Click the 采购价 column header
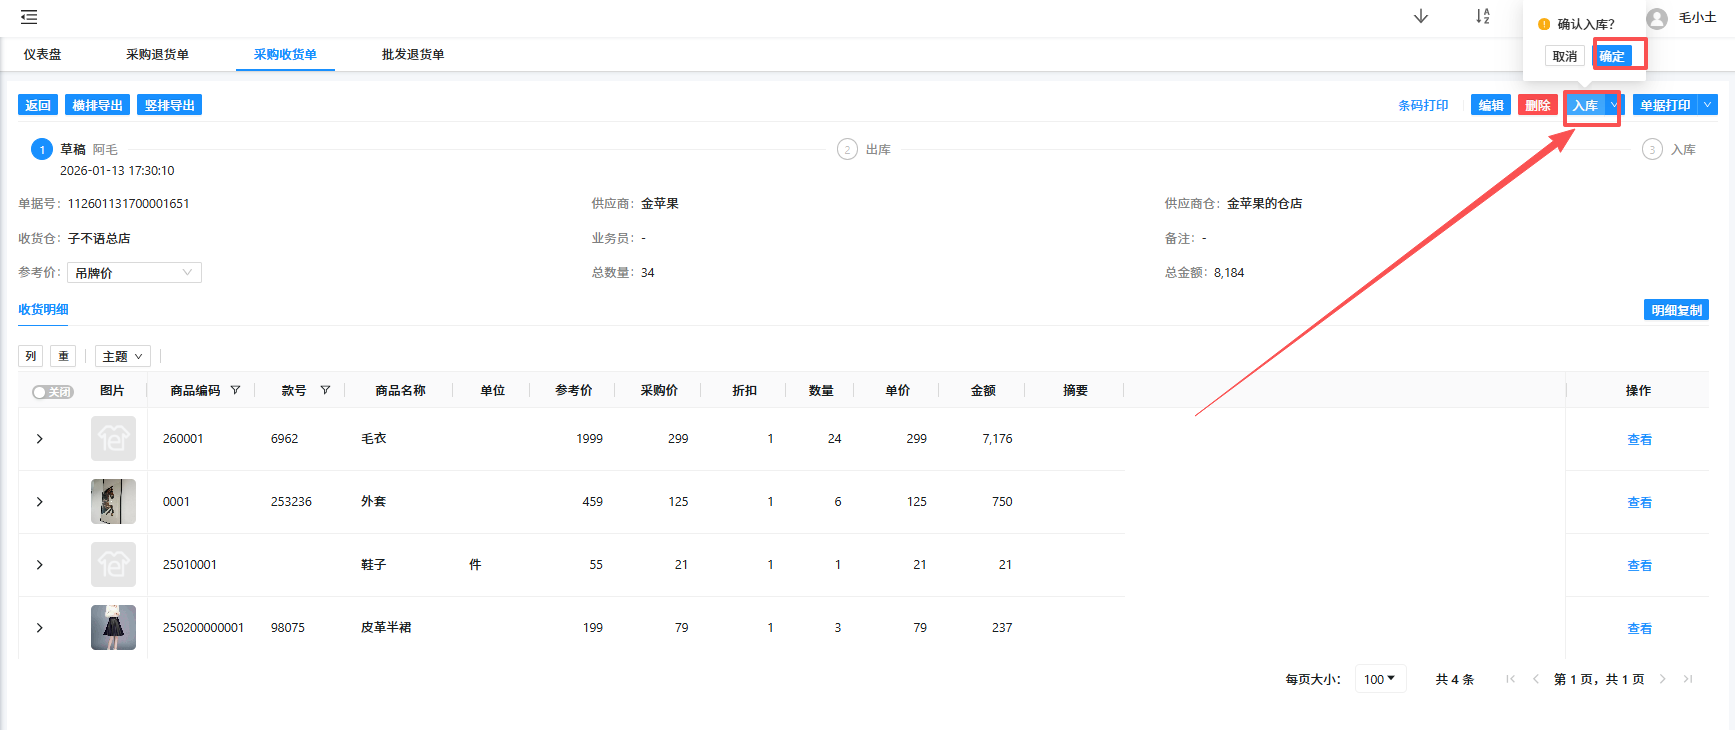Viewport: 1735px width, 730px height. click(659, 390)
